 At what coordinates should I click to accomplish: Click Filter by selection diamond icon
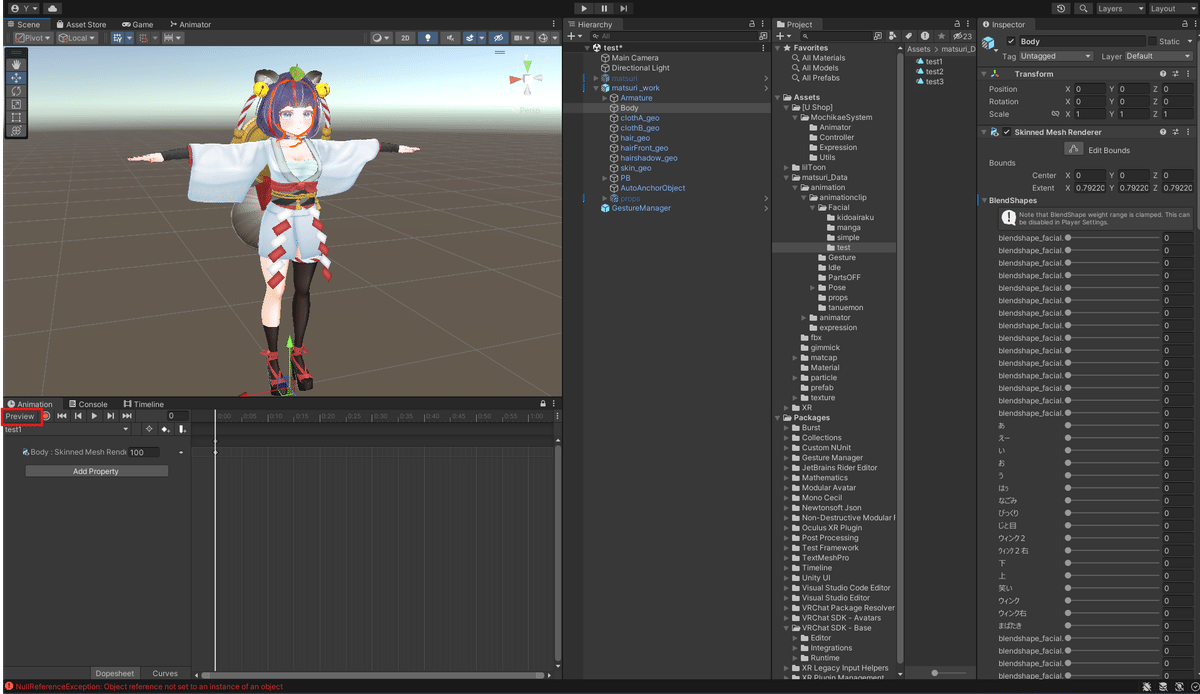click(x=149, y=430)
